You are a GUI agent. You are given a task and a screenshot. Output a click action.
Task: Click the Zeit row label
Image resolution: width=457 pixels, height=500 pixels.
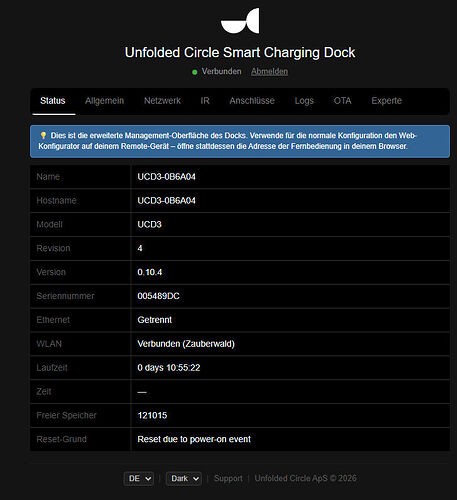pyautogui.click(x=44, y=391)
